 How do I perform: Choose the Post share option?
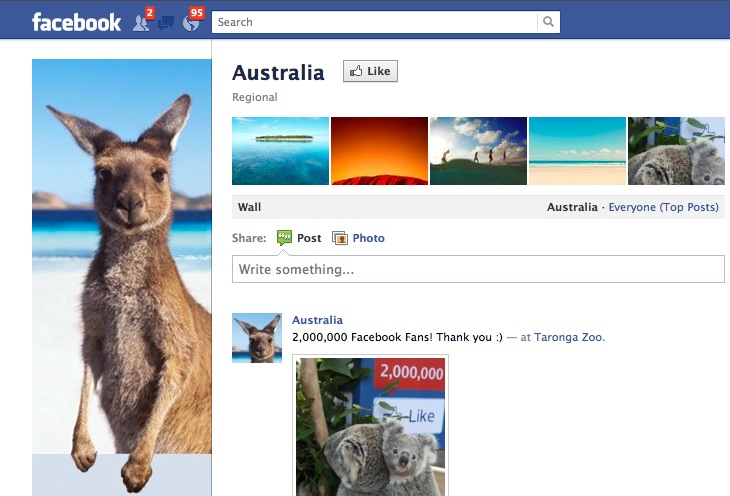click(x=309, y=238)
